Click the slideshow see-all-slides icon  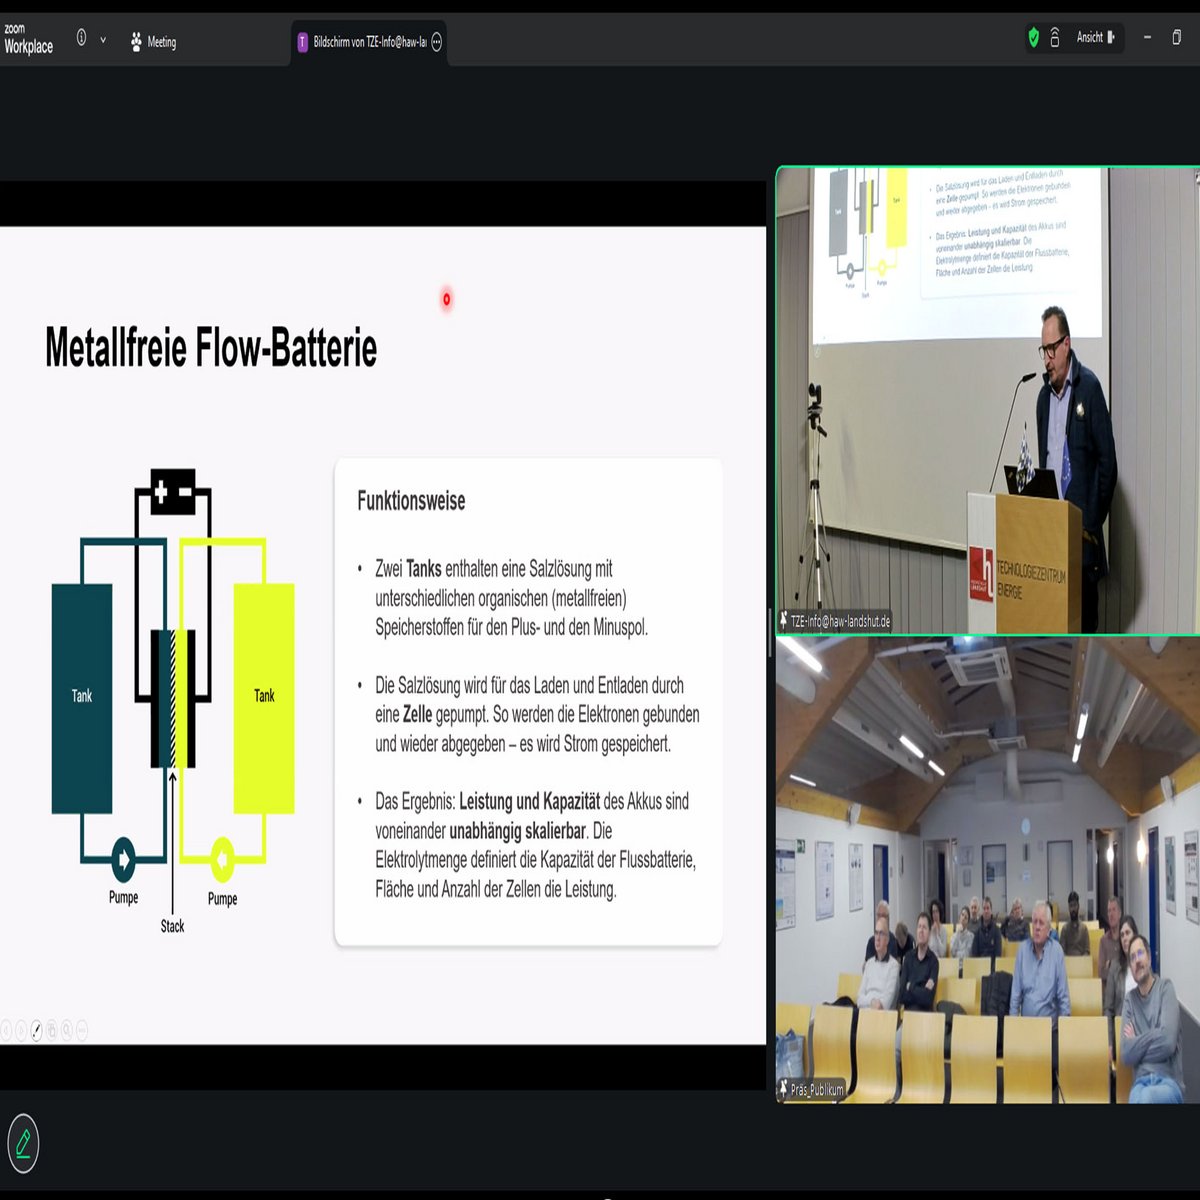pyautogui.click(x=52, y=1029)
